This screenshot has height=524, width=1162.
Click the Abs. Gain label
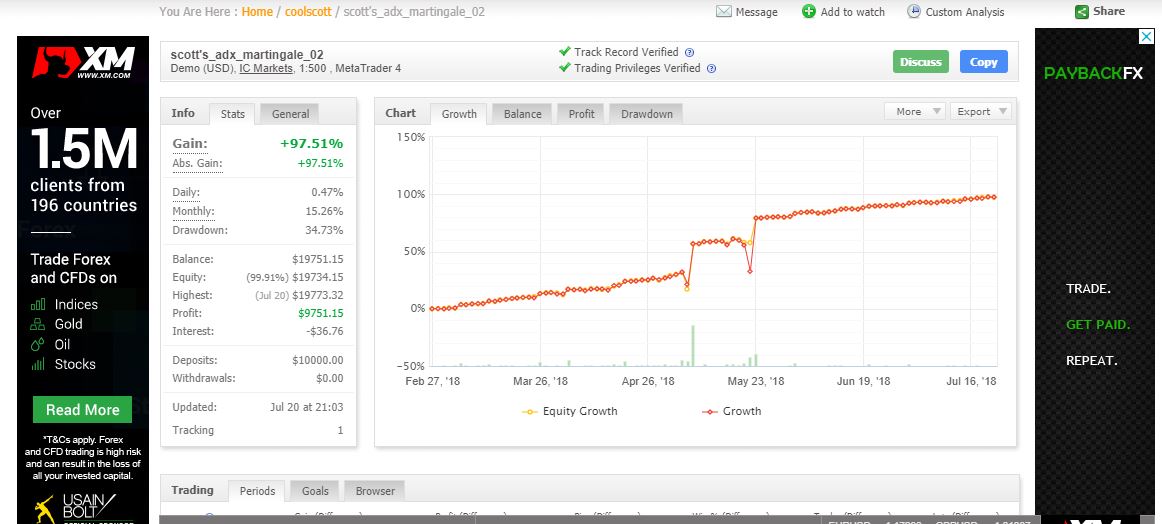click(x=197, y=164)
